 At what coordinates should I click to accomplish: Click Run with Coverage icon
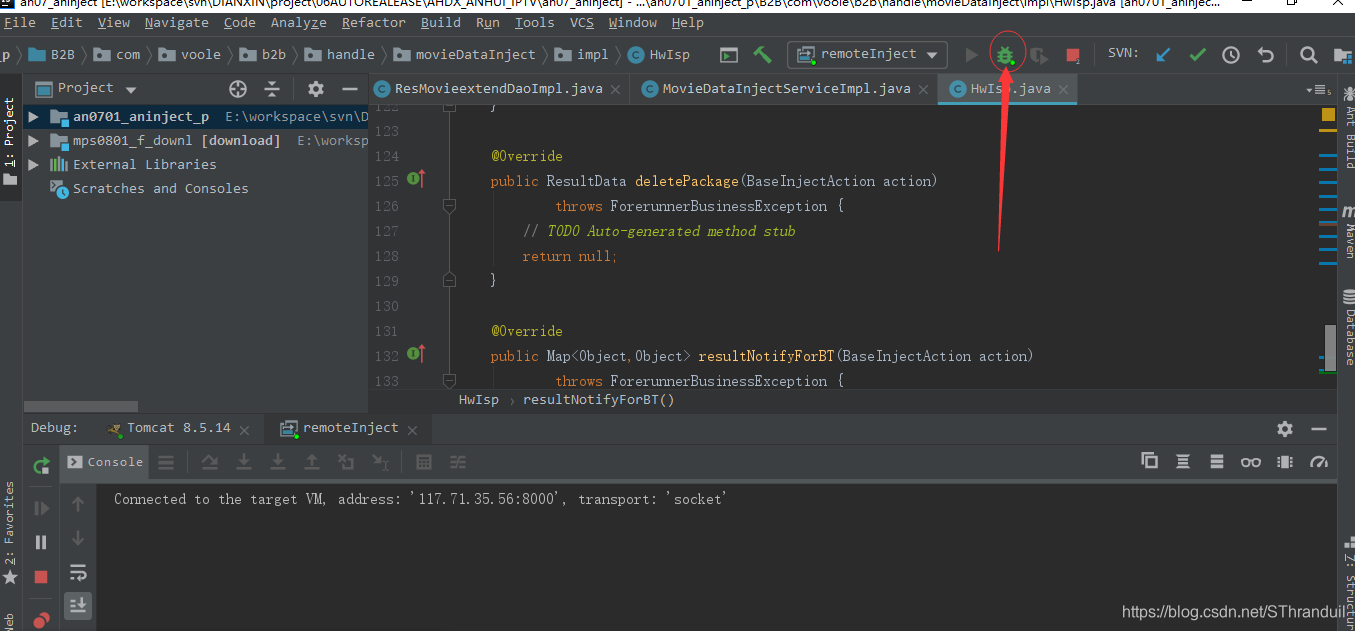tap(1039, 55)
